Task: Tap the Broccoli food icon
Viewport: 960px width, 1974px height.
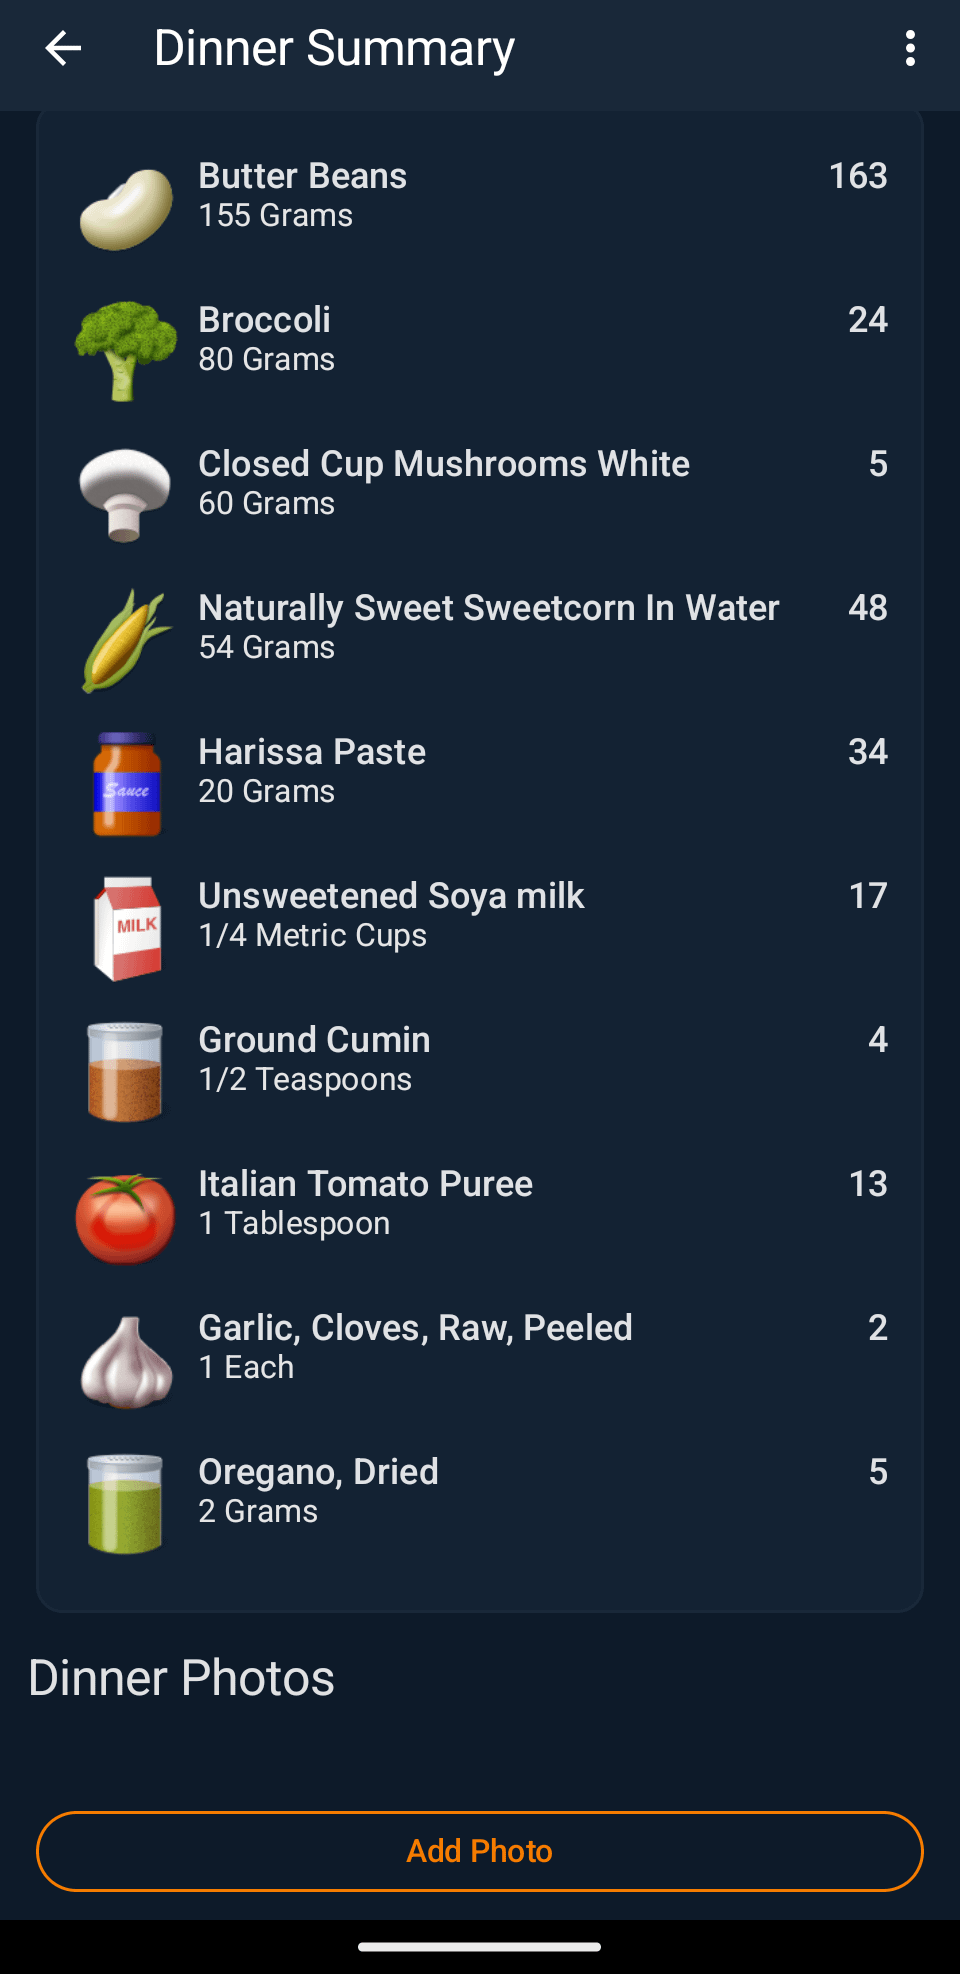Action: 126,350
